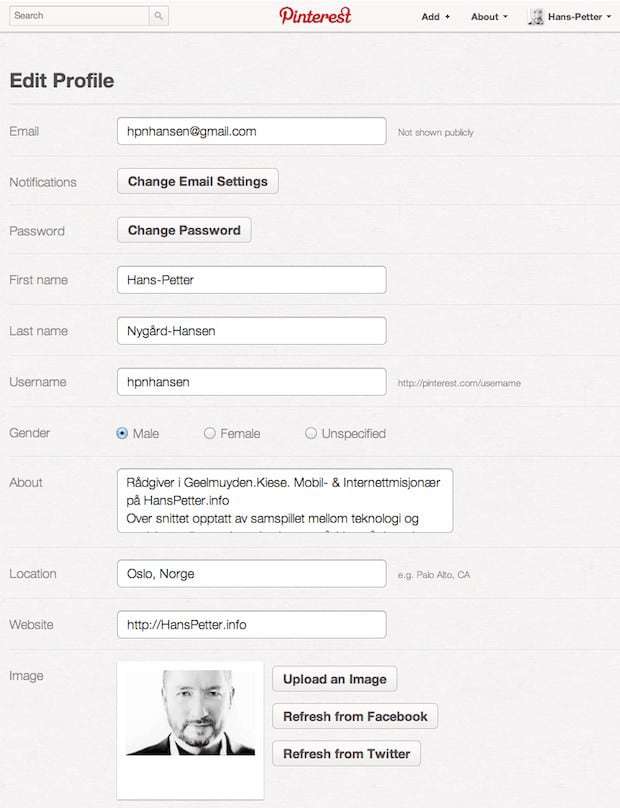Viewport: 620px width, 808px height.
Task: Select the Male gender option
Action: 123,433
